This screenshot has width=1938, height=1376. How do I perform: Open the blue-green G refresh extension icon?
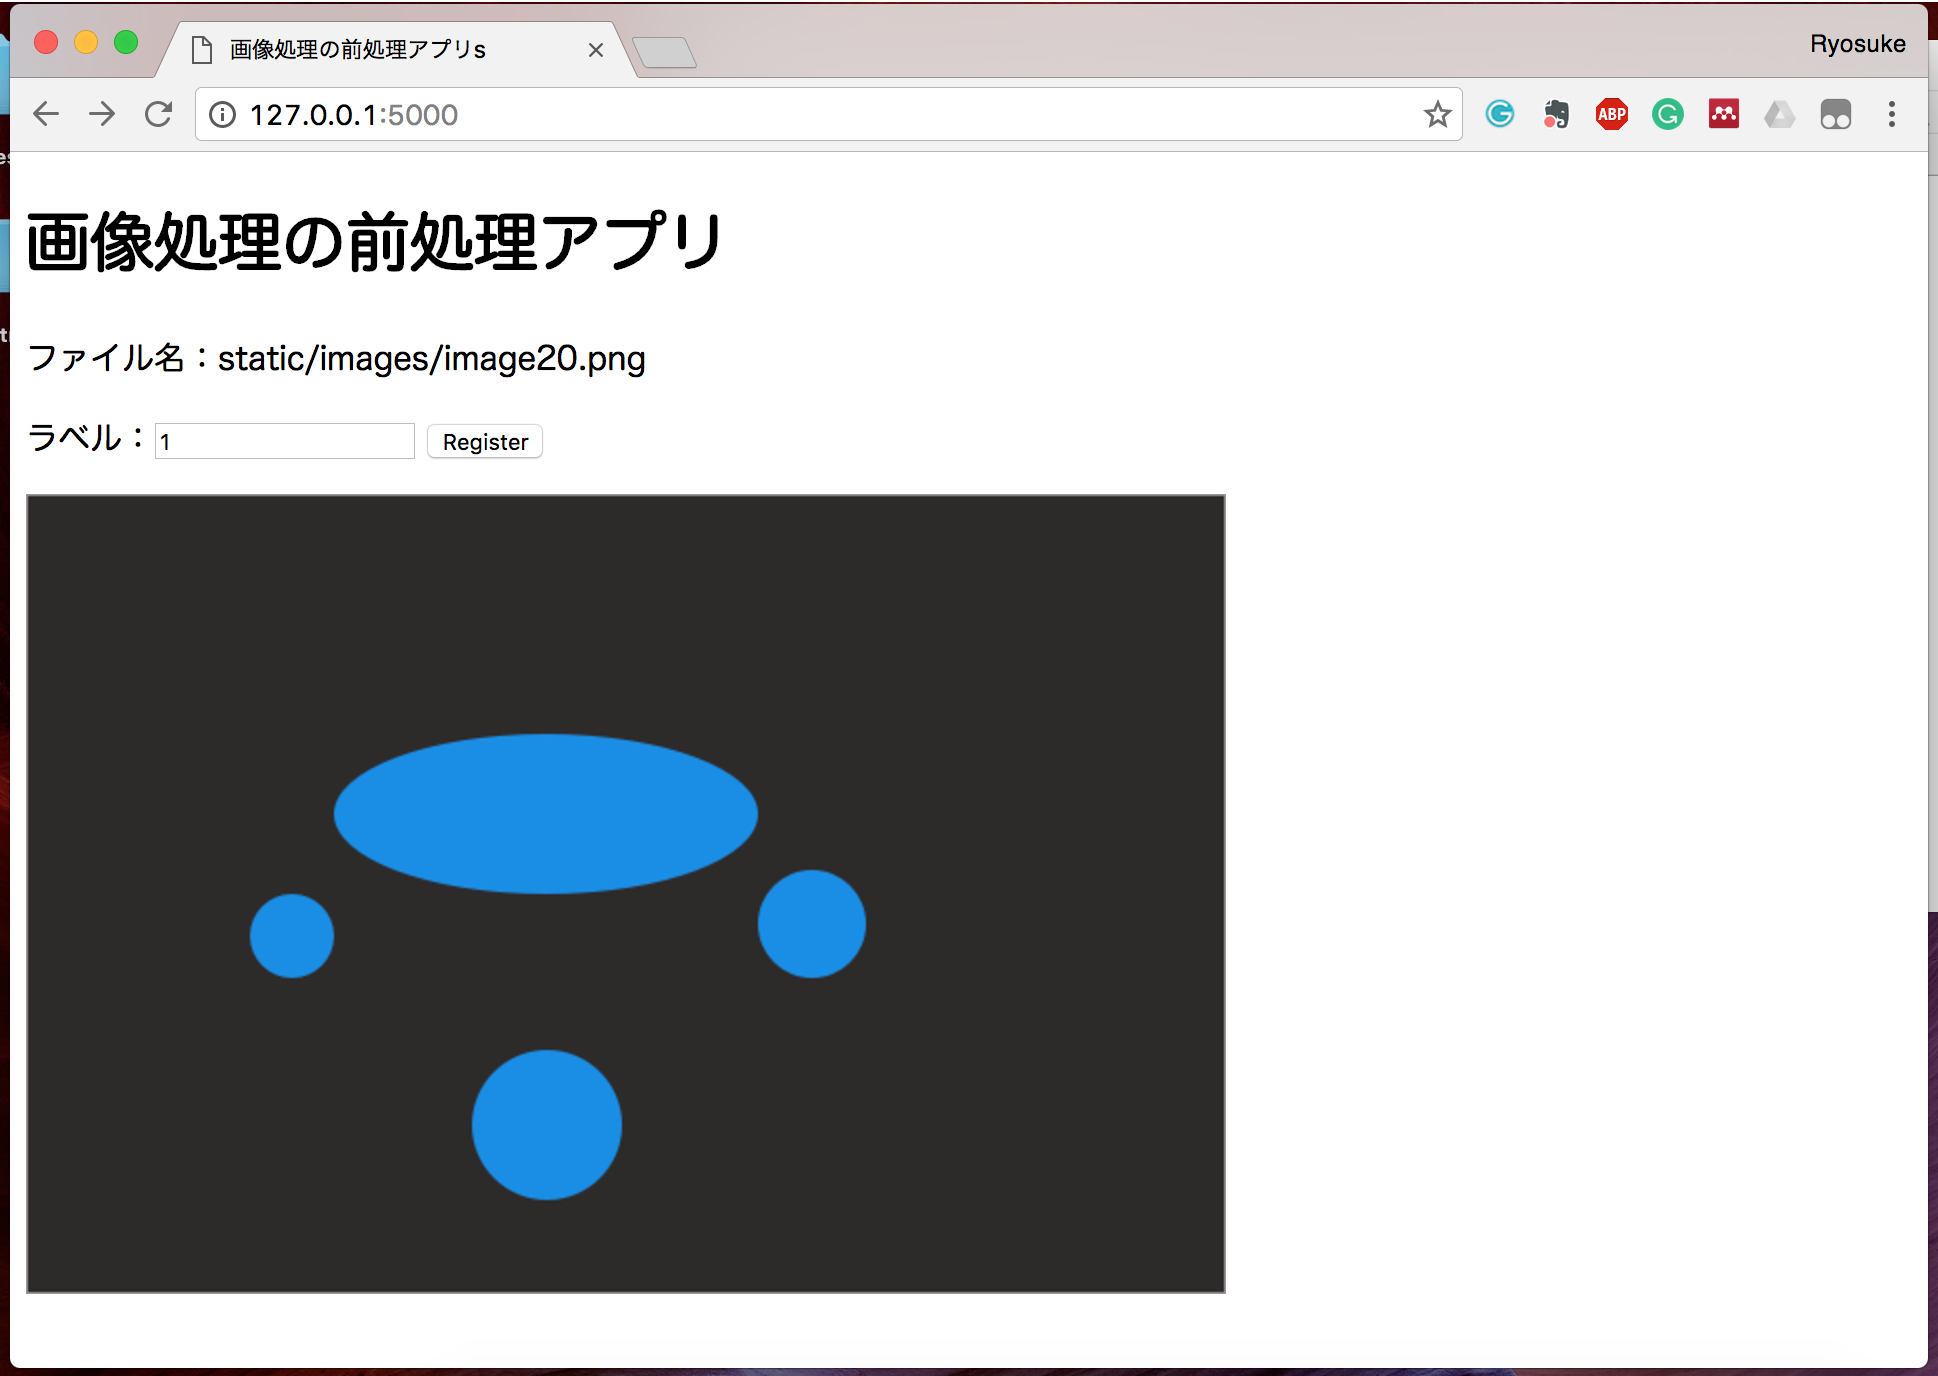click(1500, 114)
